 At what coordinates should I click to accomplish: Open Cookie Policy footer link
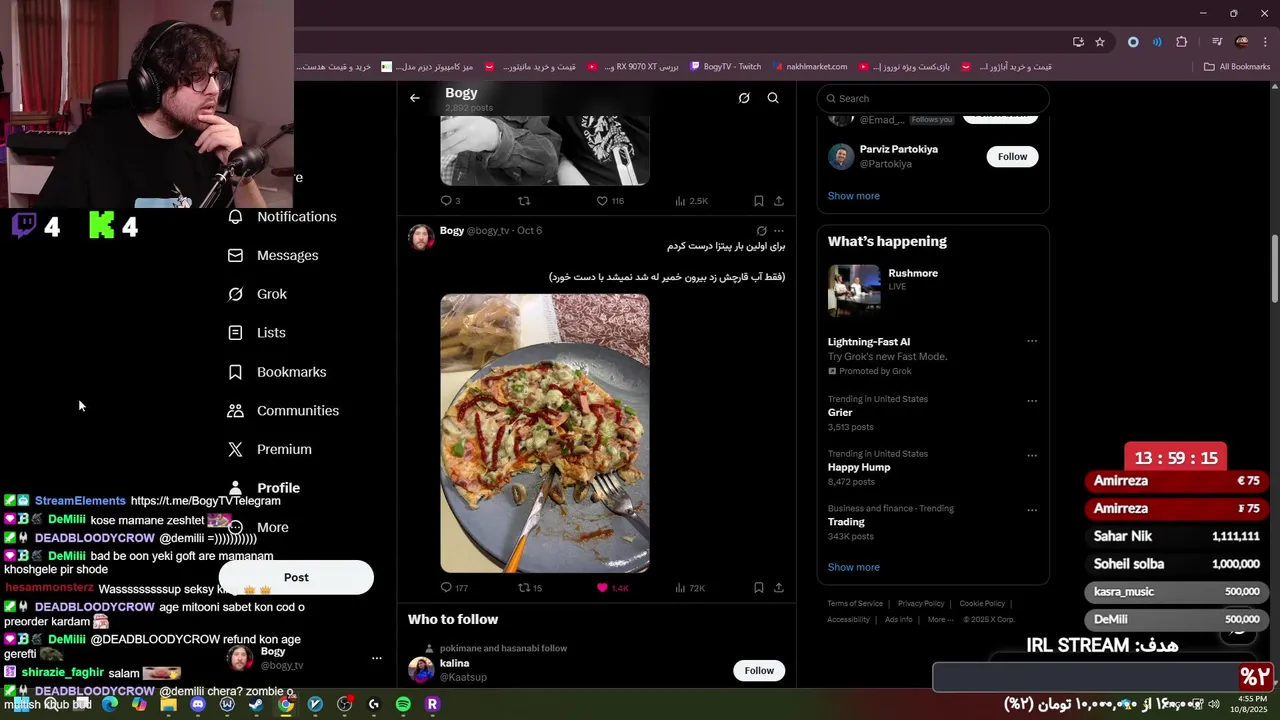[982, 604]
